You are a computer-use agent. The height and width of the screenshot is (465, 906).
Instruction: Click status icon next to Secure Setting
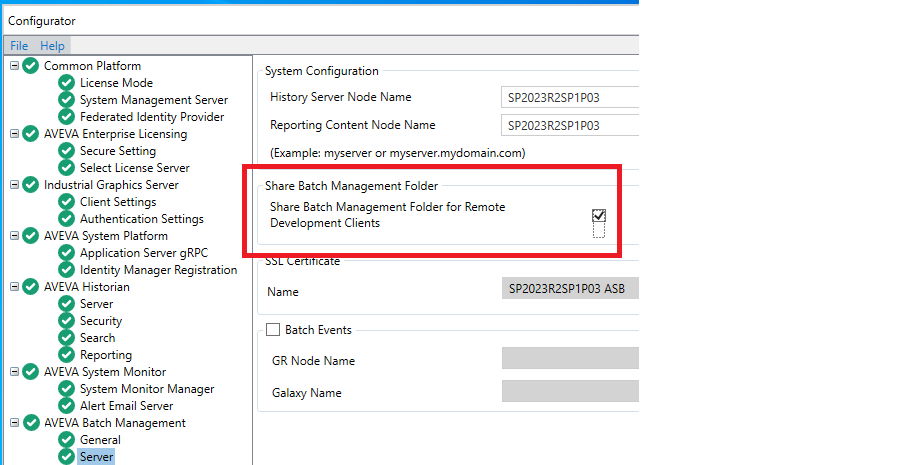click(x=66, y=151)
